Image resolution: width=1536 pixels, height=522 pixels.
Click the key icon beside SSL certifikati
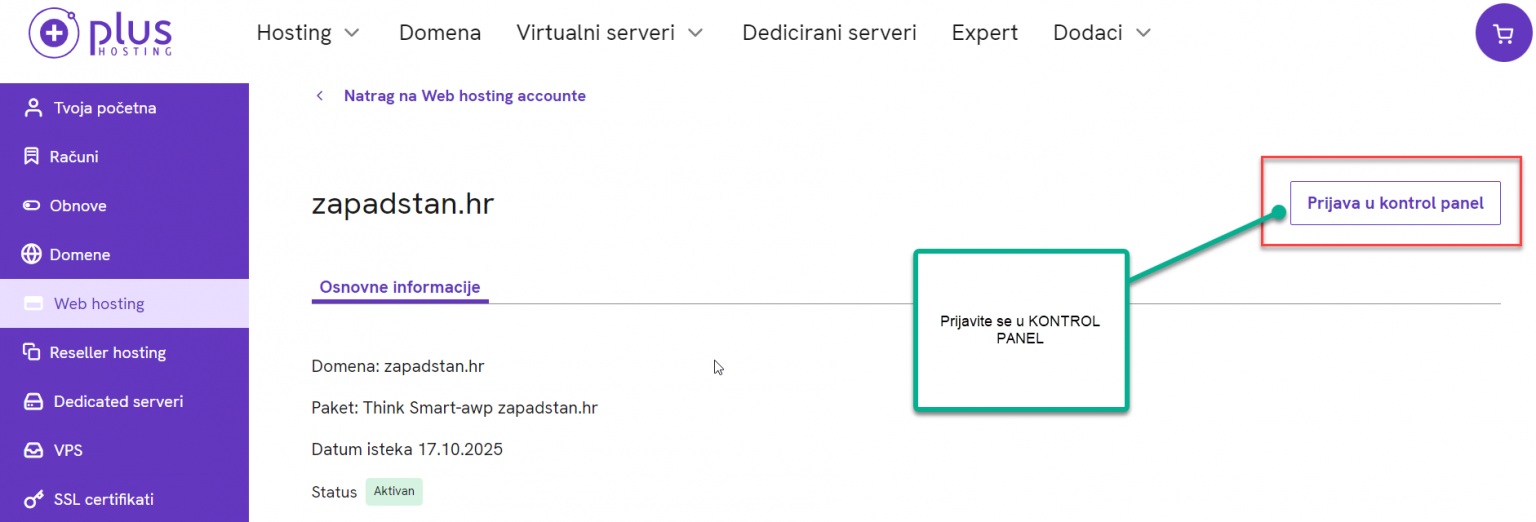[34, 500]
